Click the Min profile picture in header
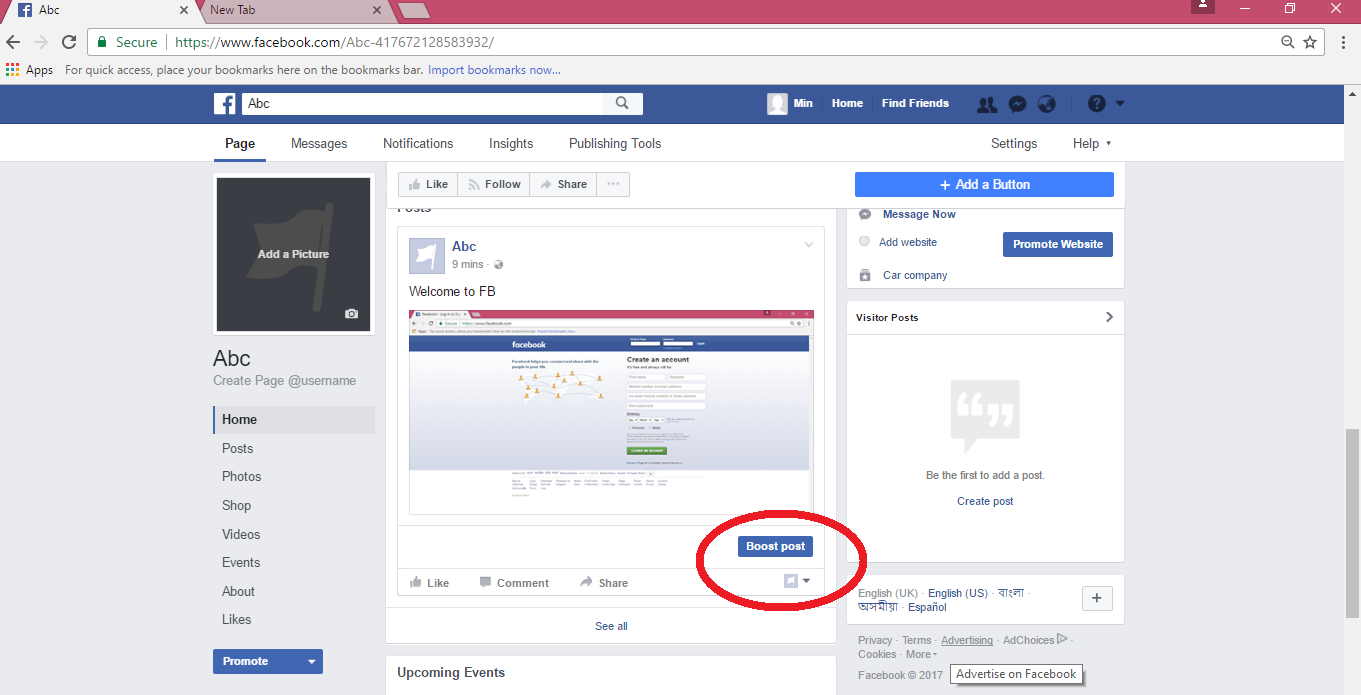The height and width of the screenshot is (695, 1361). [777, 104]
